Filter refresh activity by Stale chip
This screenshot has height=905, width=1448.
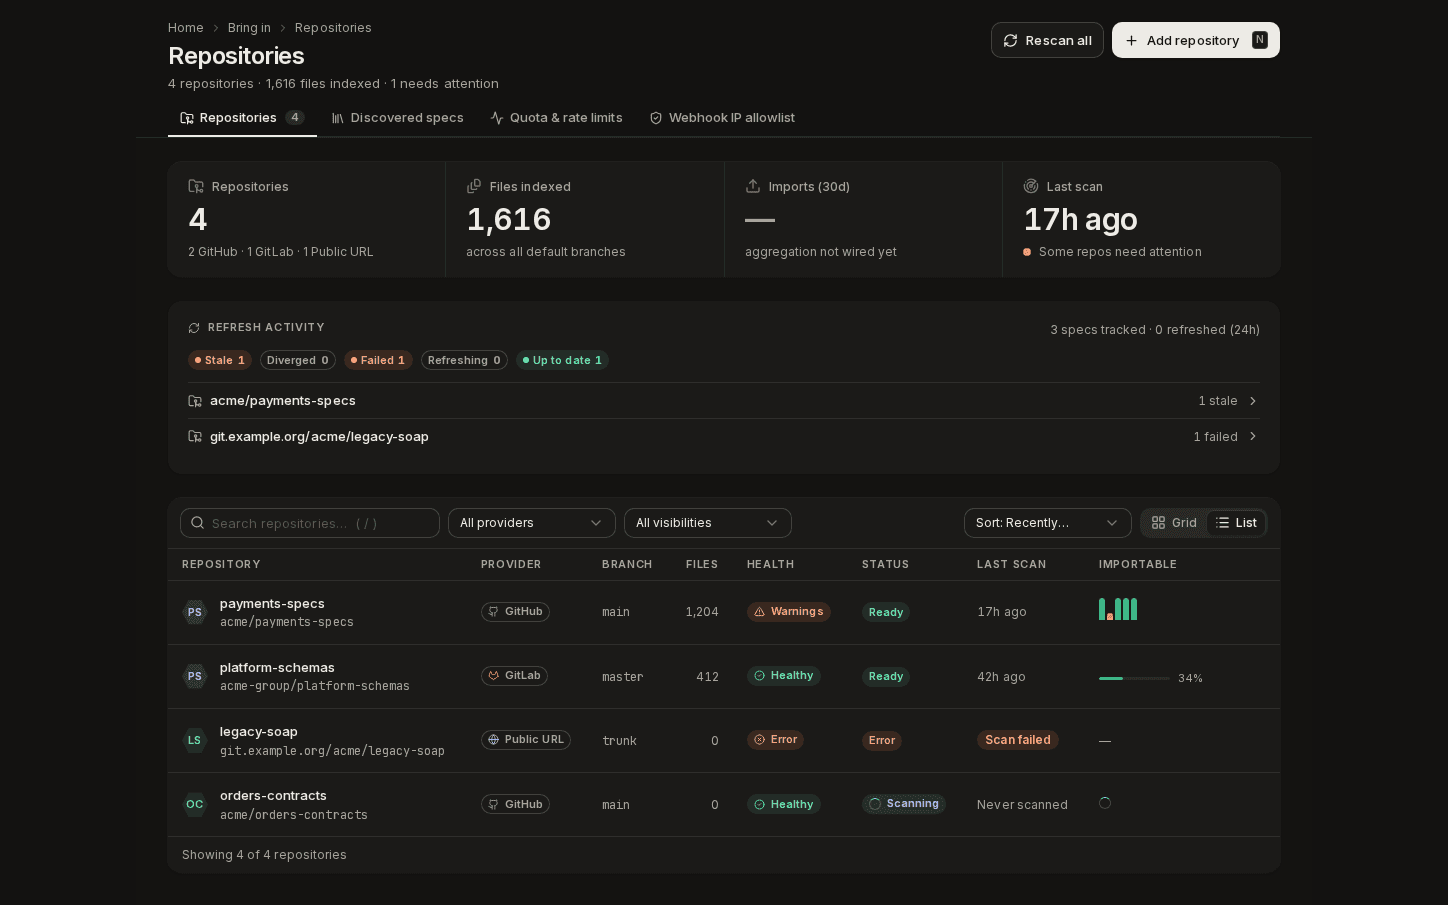pos(220,360)
